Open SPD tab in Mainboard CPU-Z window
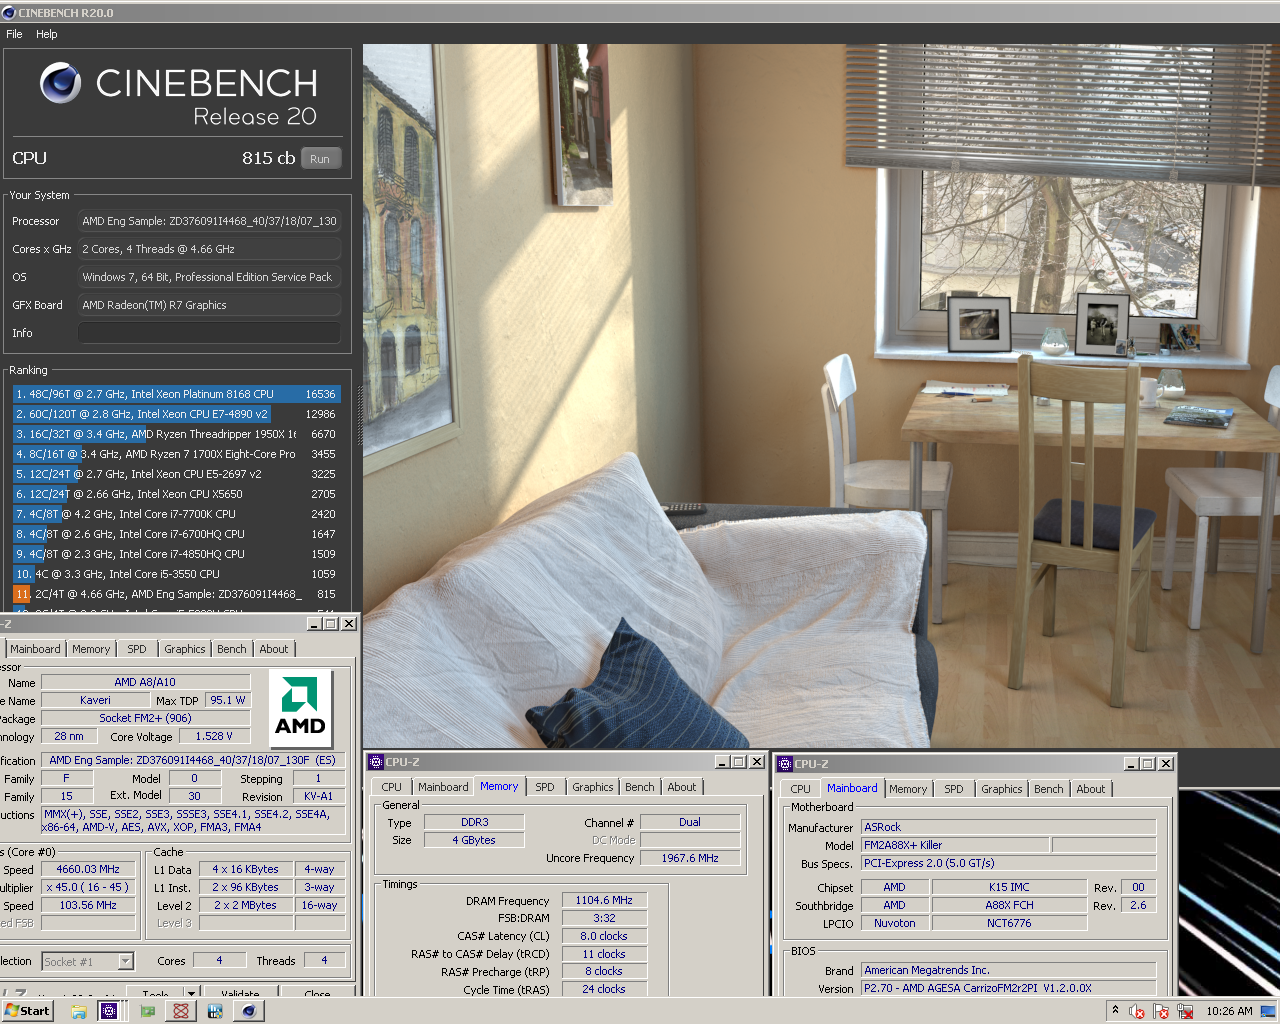Viewport: 1280px width, 1024px height. coord(954,789)
